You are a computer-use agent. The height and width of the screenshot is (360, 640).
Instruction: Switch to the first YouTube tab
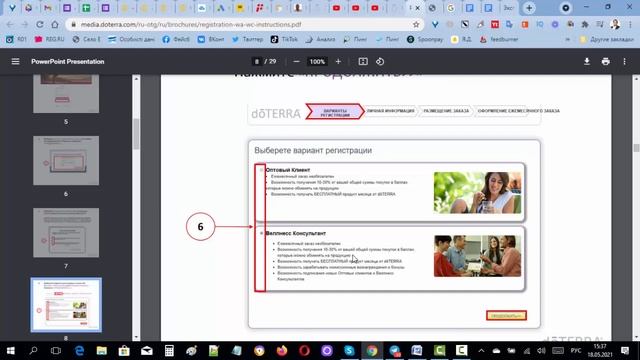tap(336, 8)
